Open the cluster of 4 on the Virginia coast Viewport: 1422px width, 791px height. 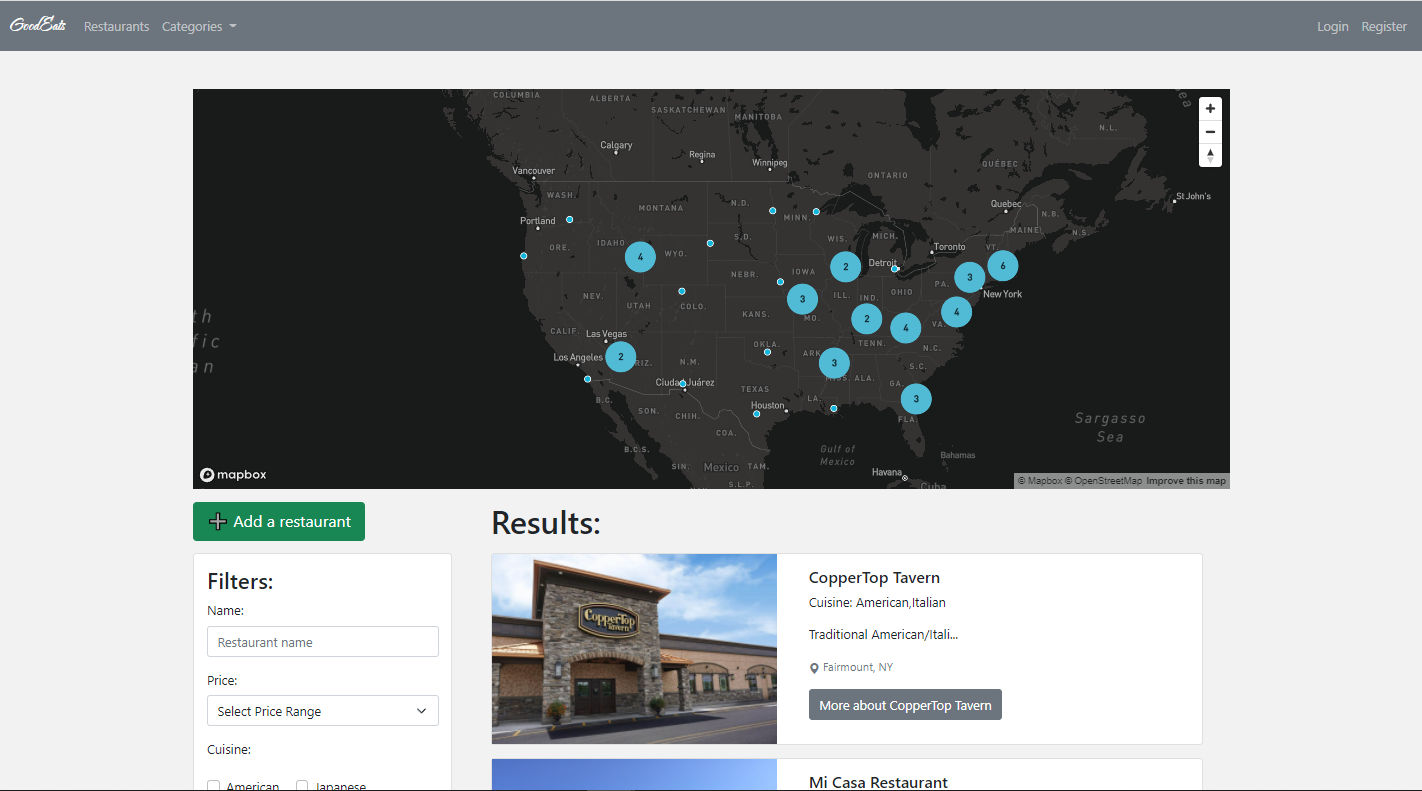956,312
